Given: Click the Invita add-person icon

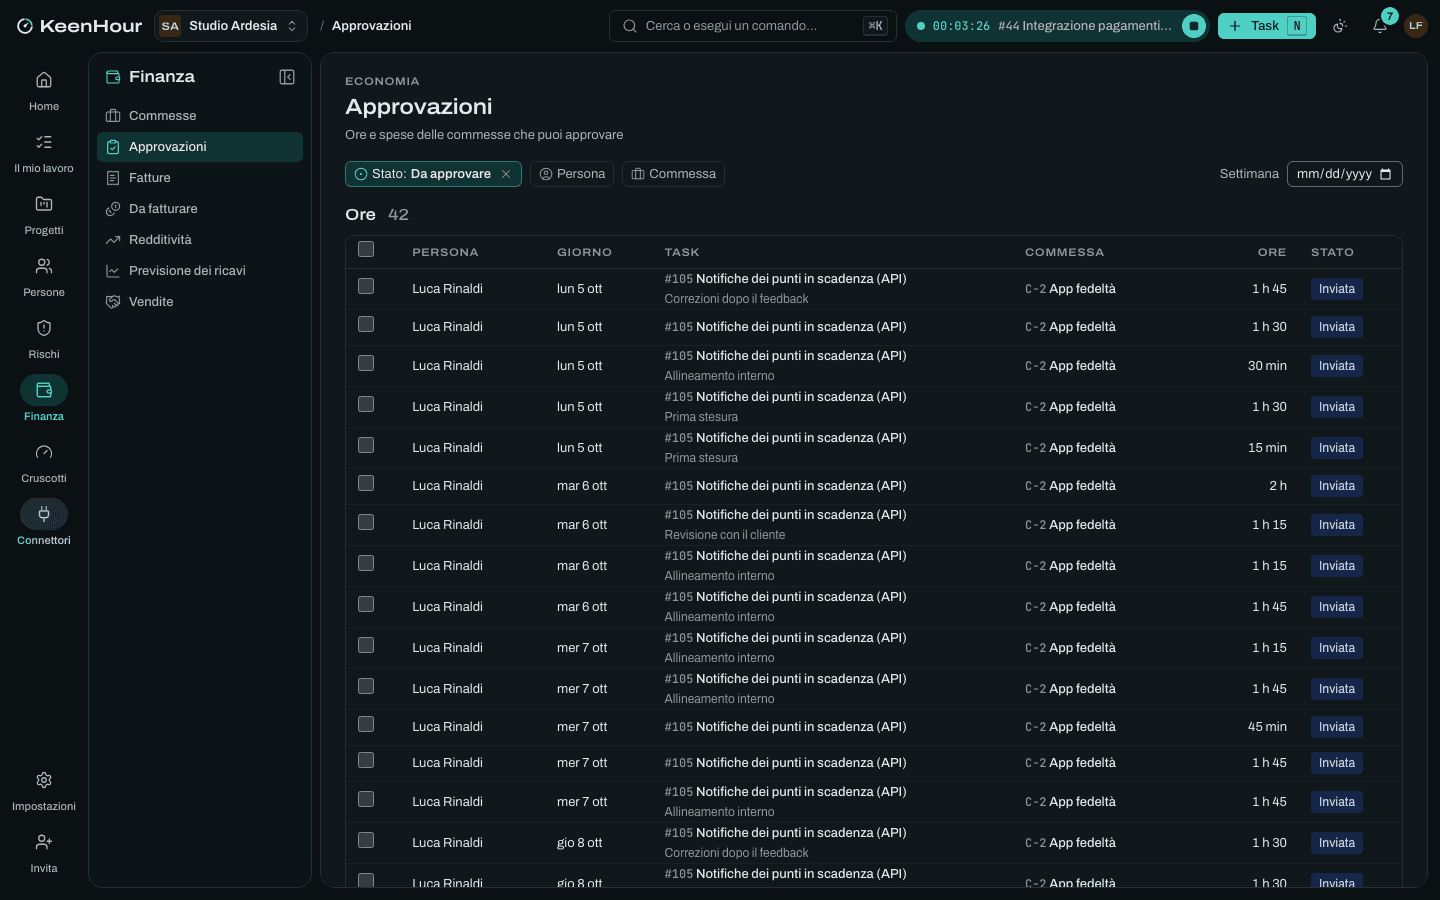Looking at the screenshot, I should click(x=44, y=842).
